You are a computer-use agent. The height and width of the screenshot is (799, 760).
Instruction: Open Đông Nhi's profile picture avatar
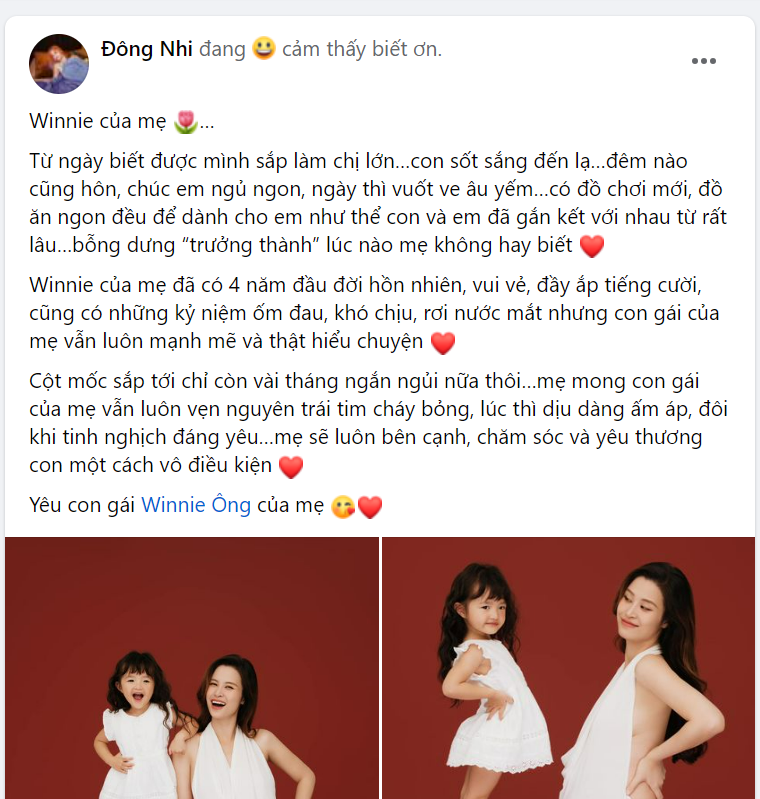click(59, 64)
